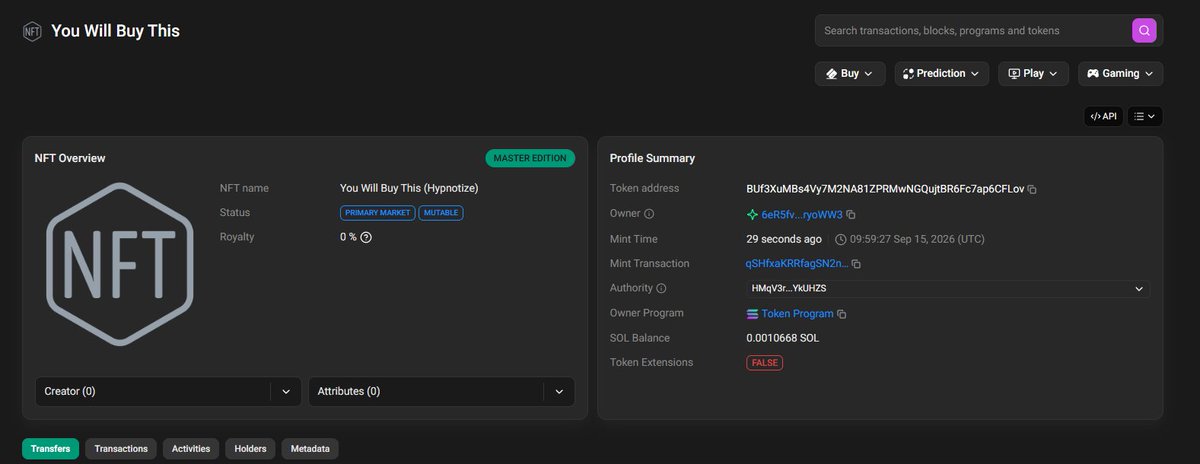Viewport: 1200px width, 464px height.
Task: Click the FALSE token extensions badge
Action: coord(764,363)
